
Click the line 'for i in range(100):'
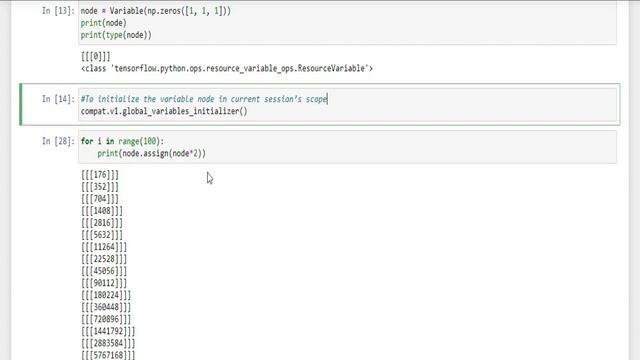click(x=122, y=141)
